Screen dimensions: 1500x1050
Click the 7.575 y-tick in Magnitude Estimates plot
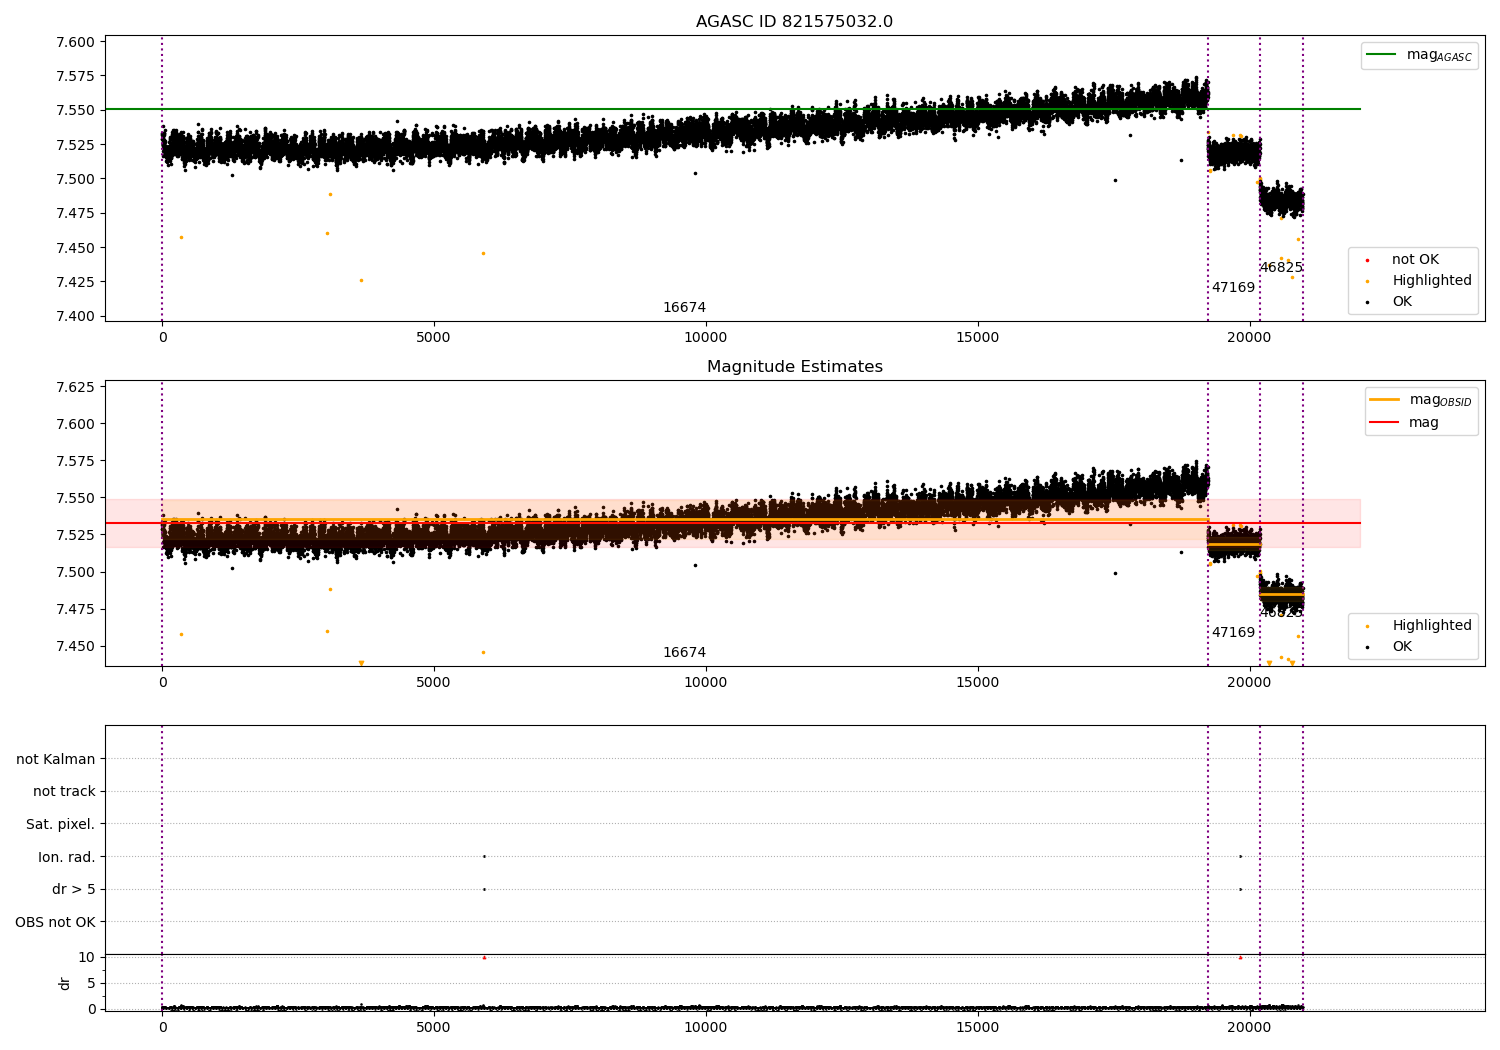click(76, 461)
